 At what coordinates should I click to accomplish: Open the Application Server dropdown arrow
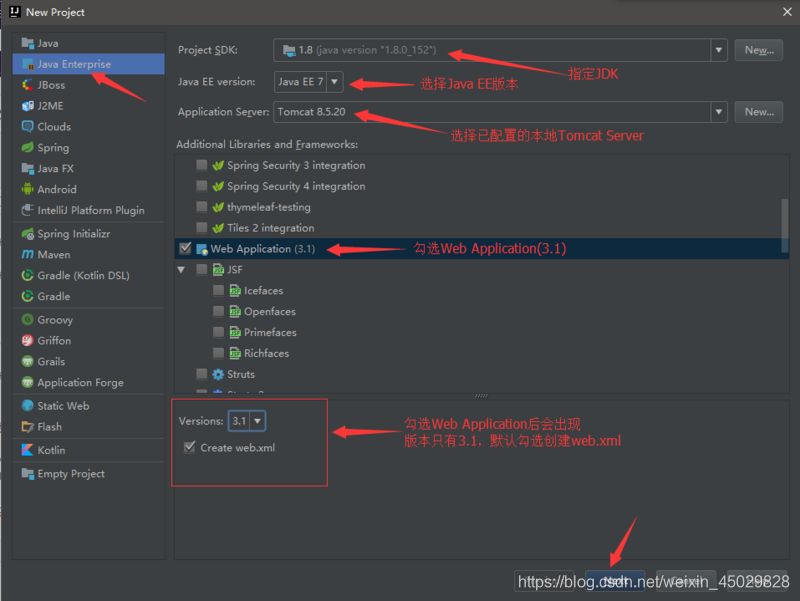[719, 112]
